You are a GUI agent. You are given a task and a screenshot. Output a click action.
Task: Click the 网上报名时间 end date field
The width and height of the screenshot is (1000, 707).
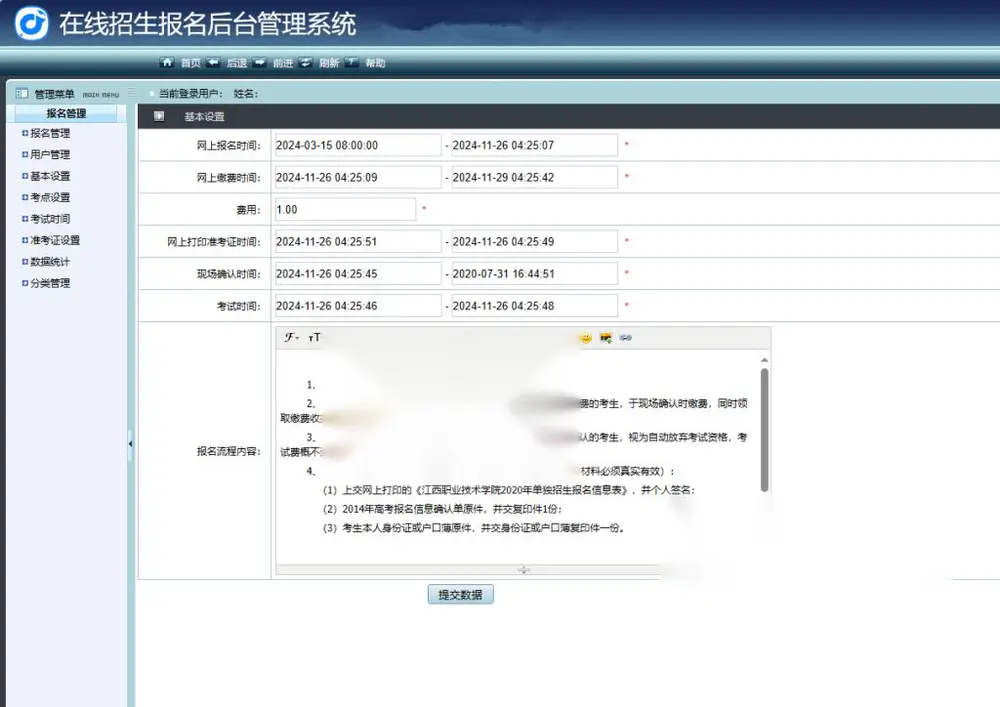(x=534, y=145)
